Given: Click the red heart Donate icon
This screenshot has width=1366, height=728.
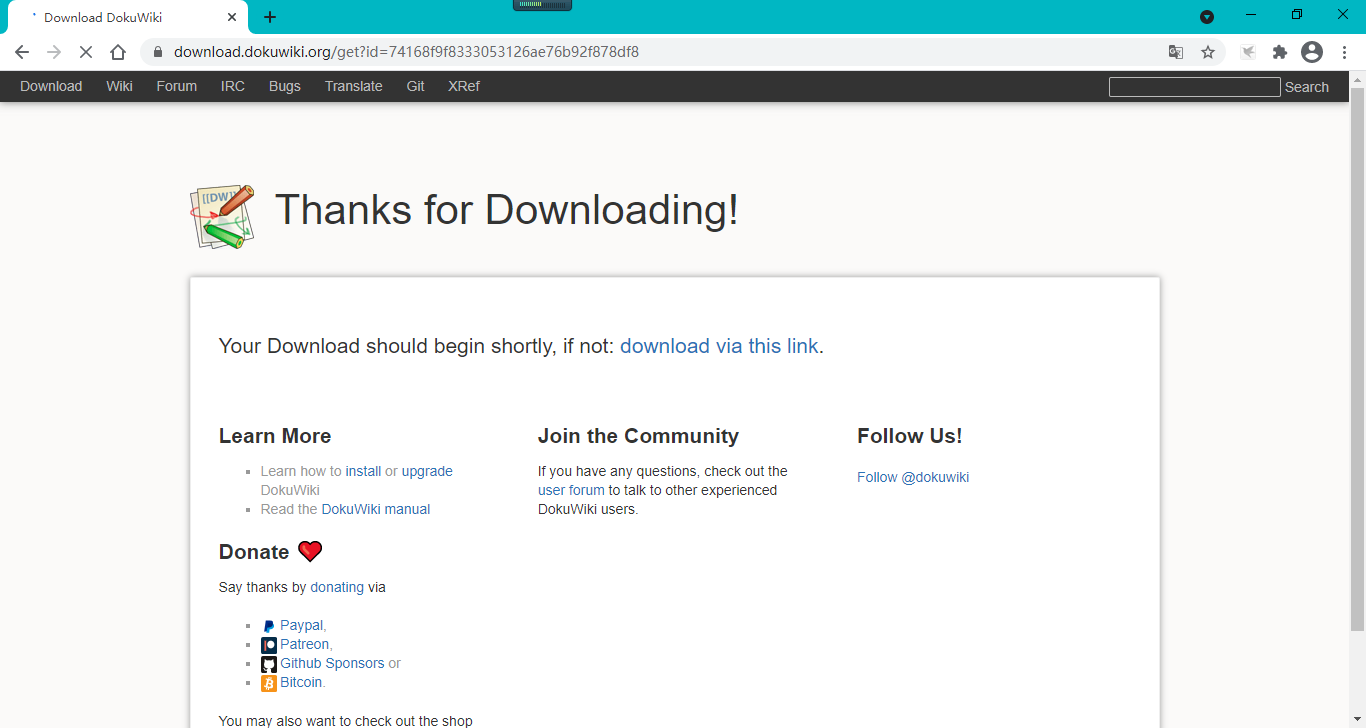Looking at the screenshot, I should pyautogui.click(x=310, y=551).
